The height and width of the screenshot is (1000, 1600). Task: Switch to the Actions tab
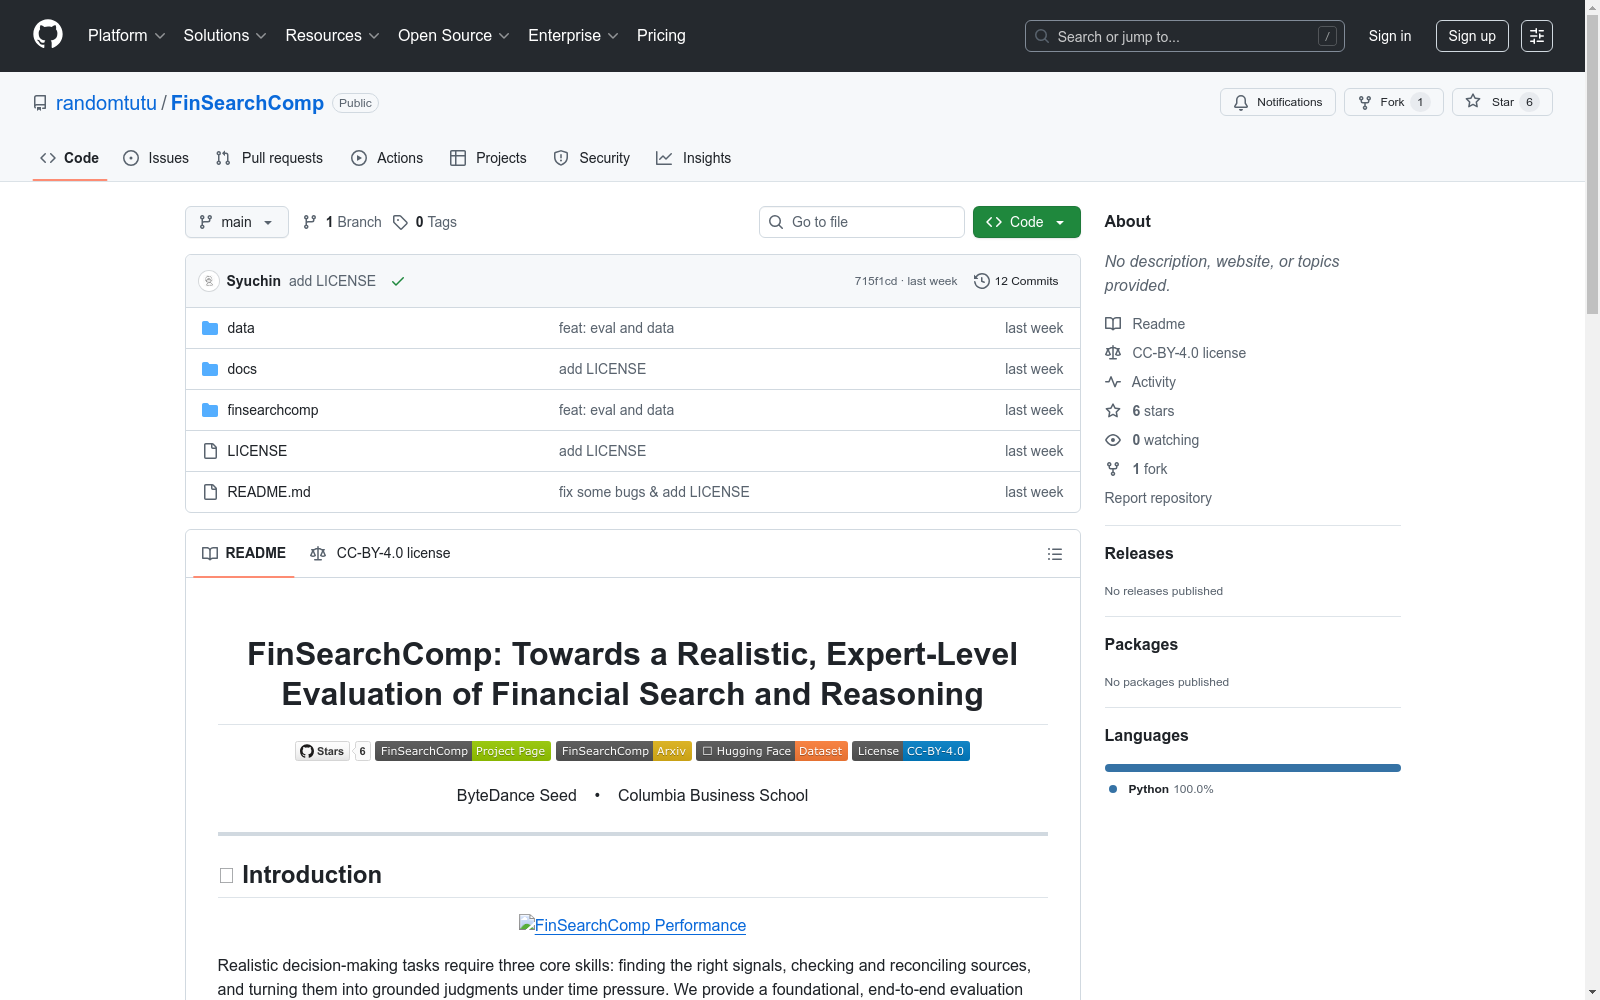tap(387, 158)
